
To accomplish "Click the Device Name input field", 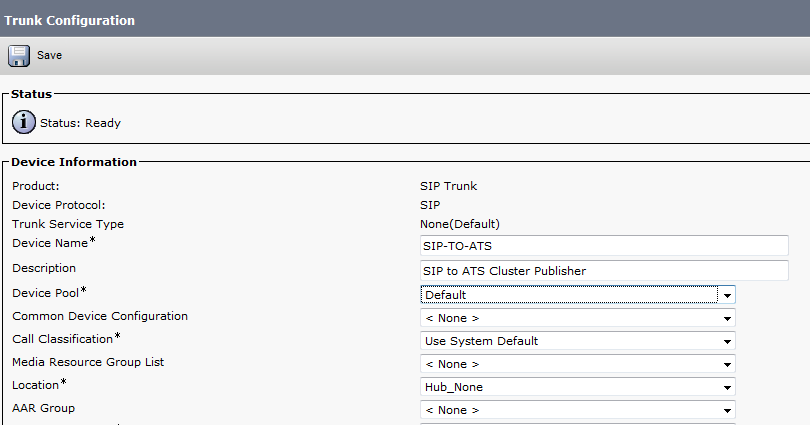I will click(x=604, y=246).
